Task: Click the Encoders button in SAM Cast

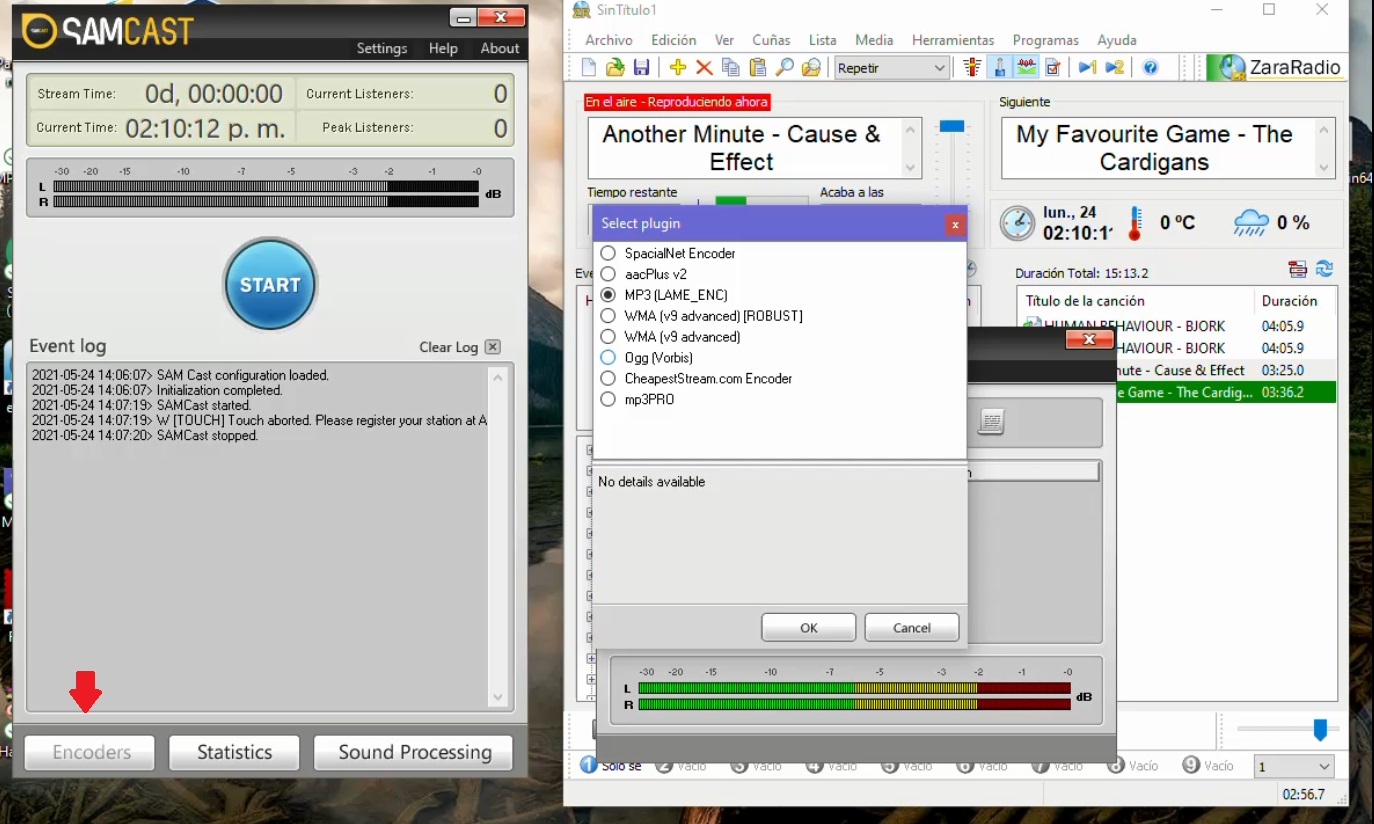Action: [x=91, y=752]
